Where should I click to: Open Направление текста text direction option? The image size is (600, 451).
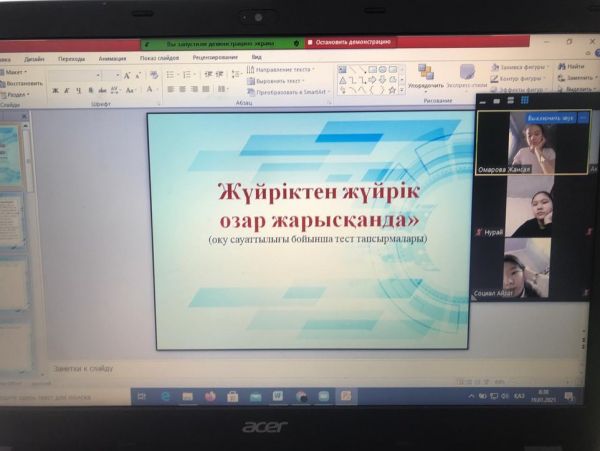point(283,69)
